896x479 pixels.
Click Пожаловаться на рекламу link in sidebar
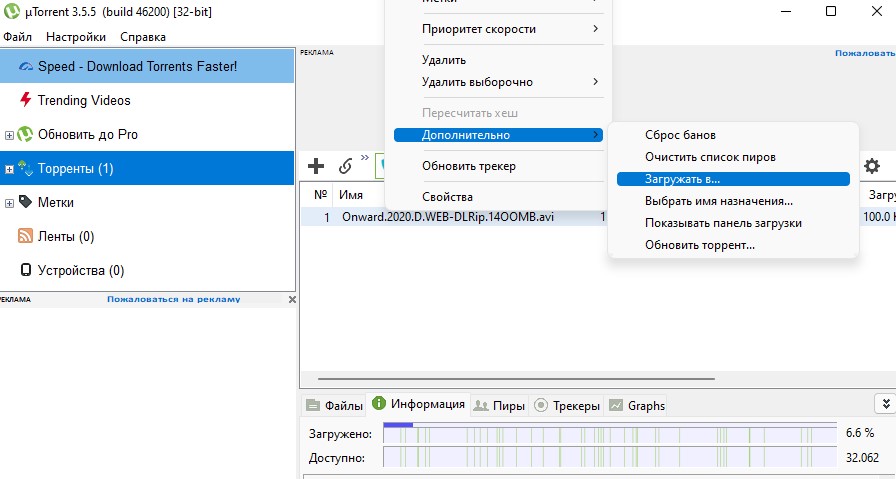[174, 299]
